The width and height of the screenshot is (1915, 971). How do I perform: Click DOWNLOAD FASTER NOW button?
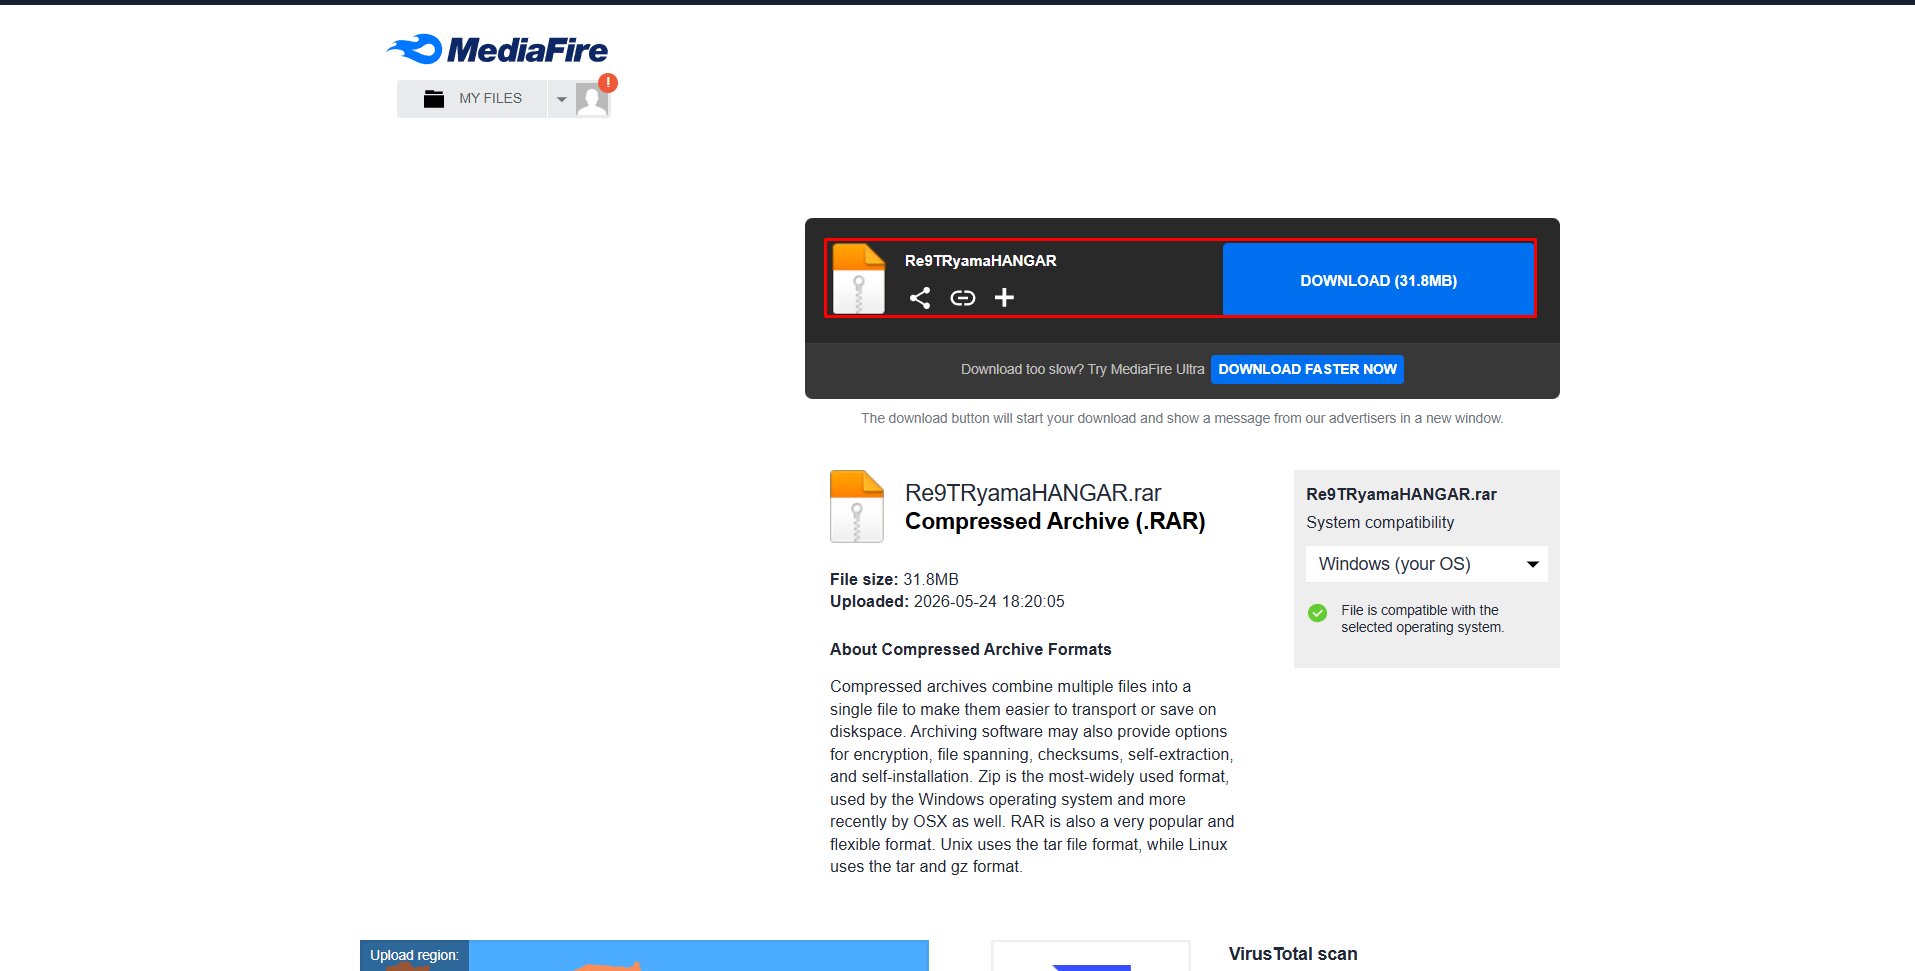point(1307,369)
